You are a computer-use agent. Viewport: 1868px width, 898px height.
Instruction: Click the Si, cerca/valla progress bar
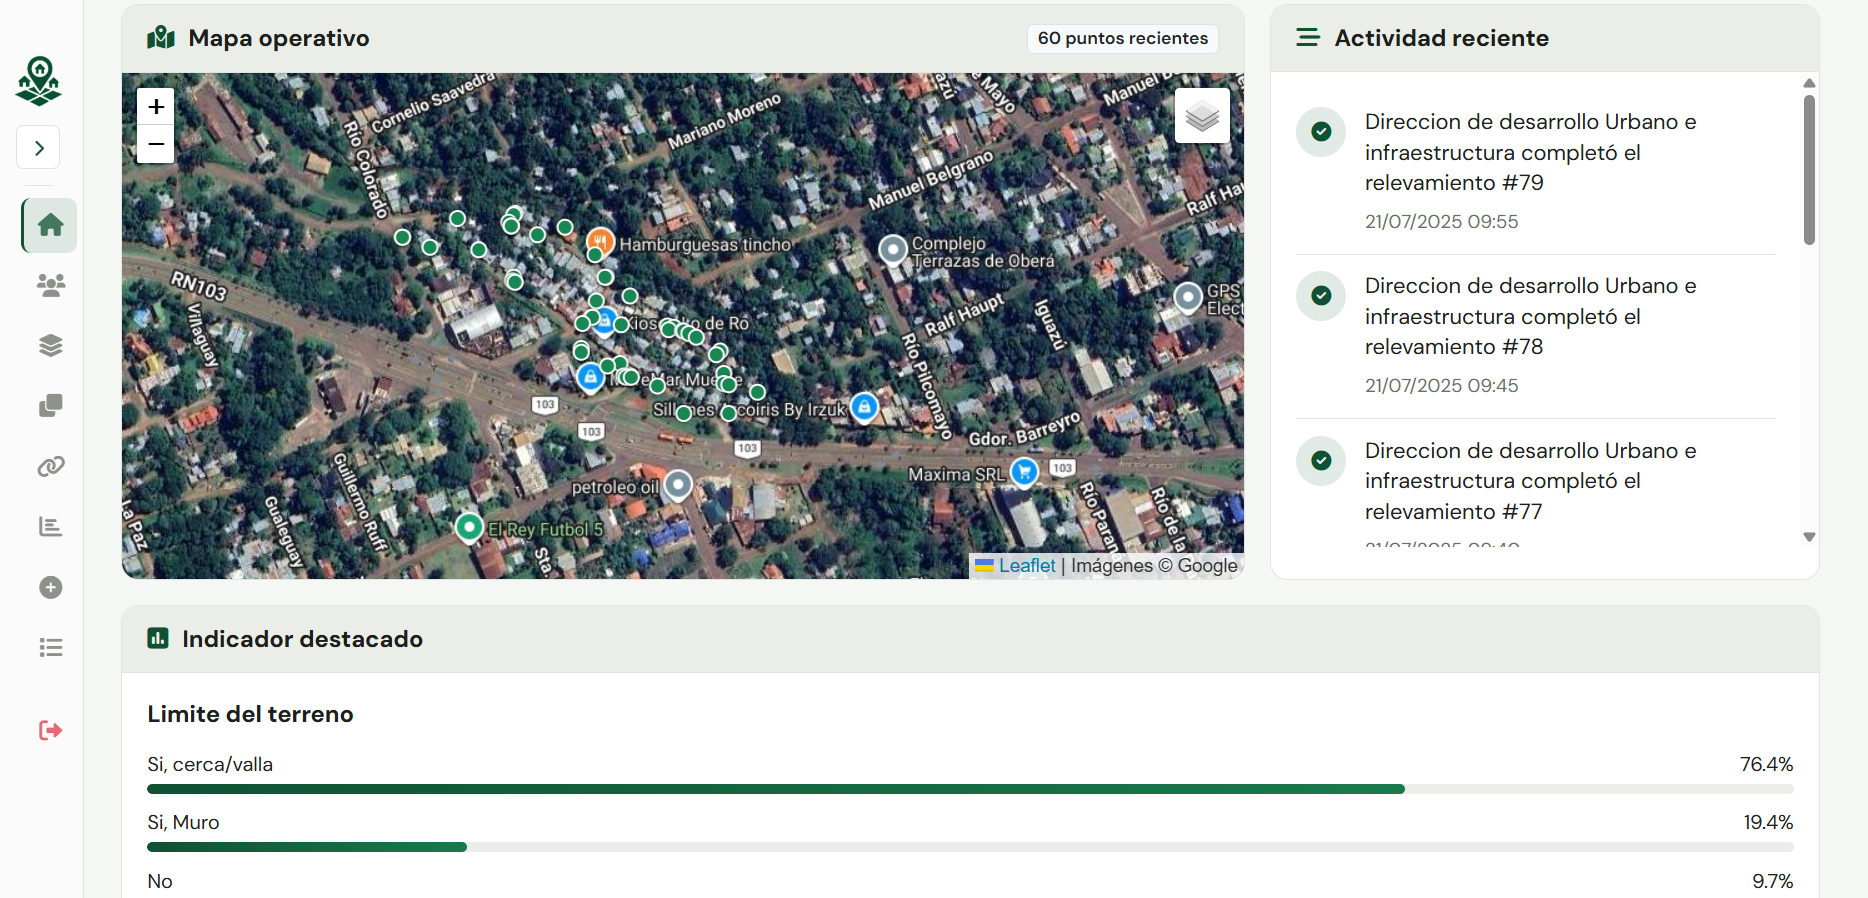[970, 789]
